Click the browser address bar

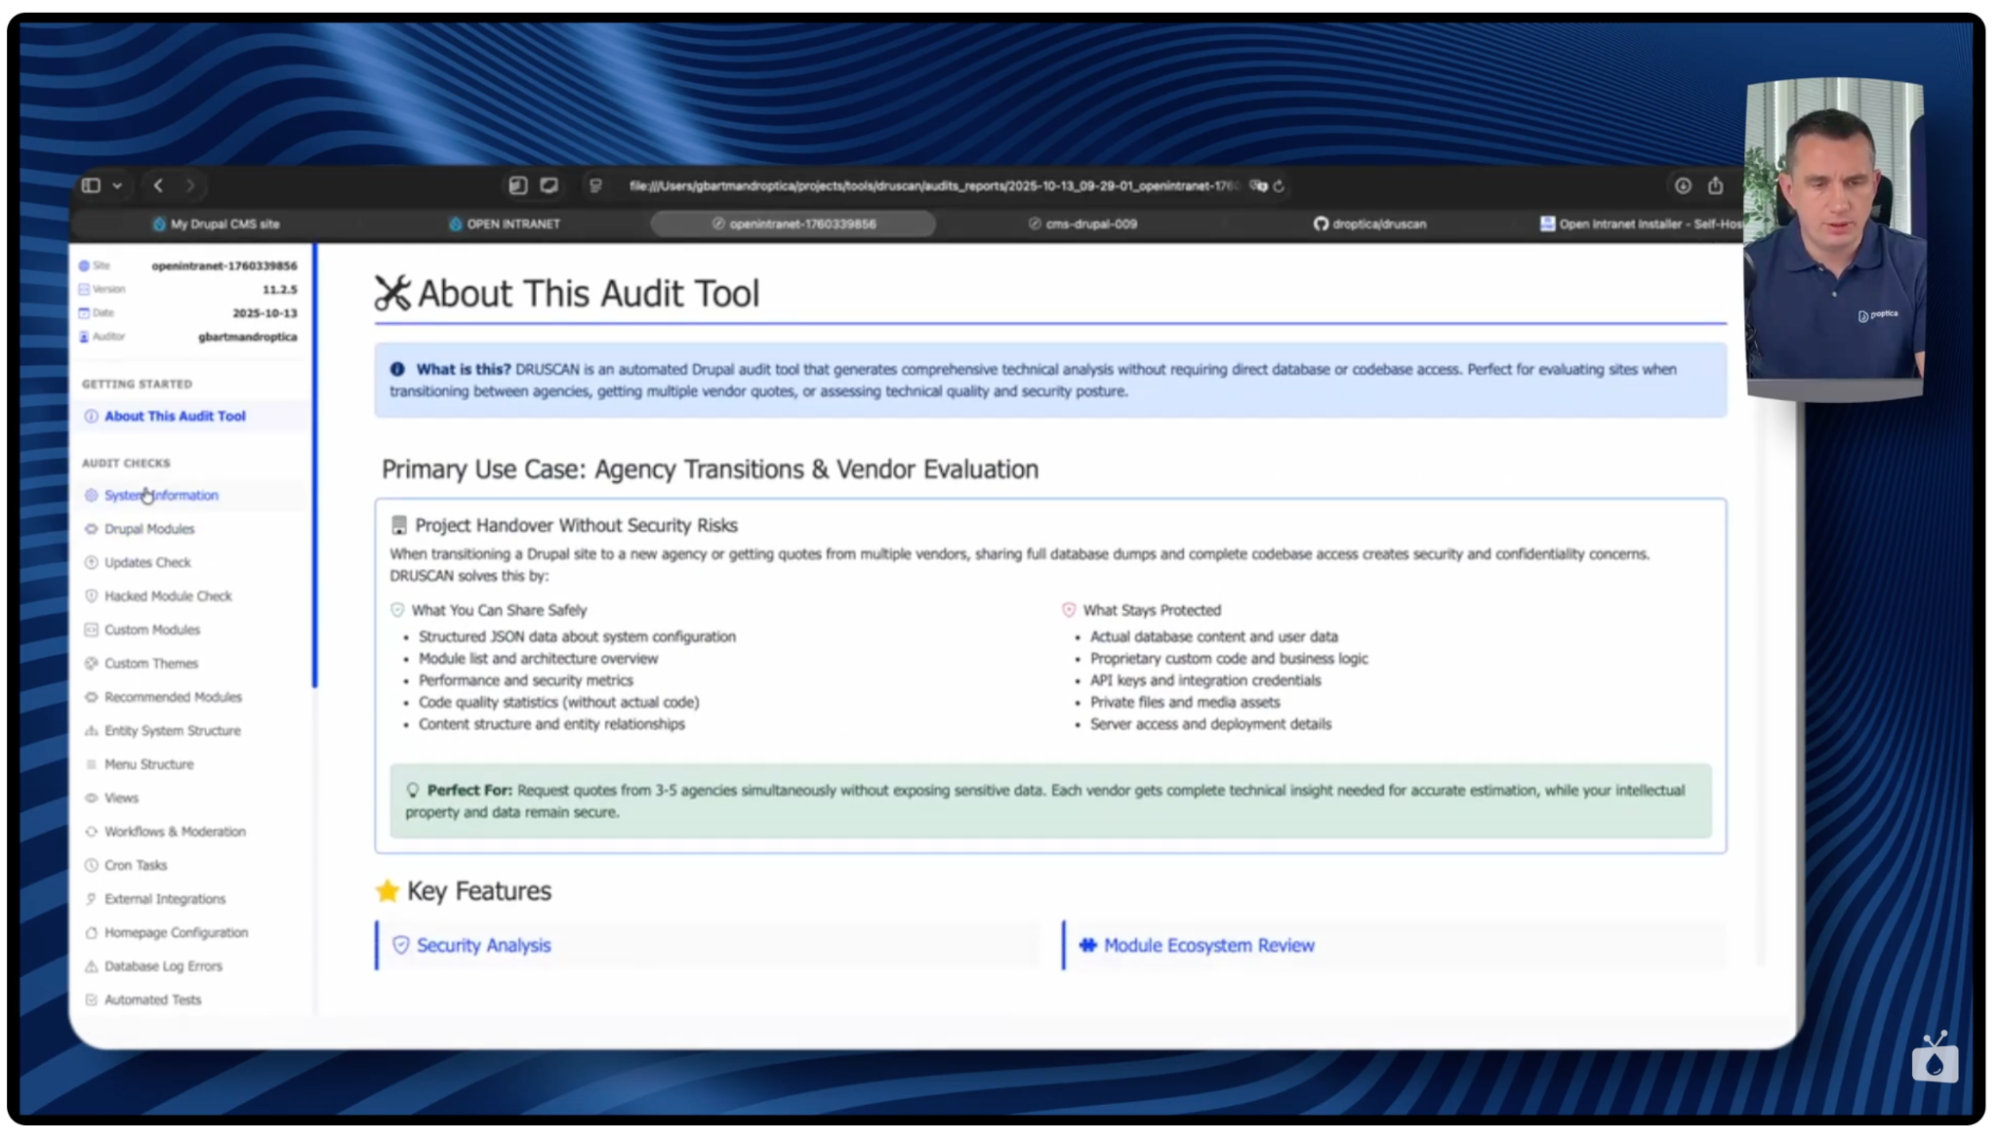coord(930,185)
